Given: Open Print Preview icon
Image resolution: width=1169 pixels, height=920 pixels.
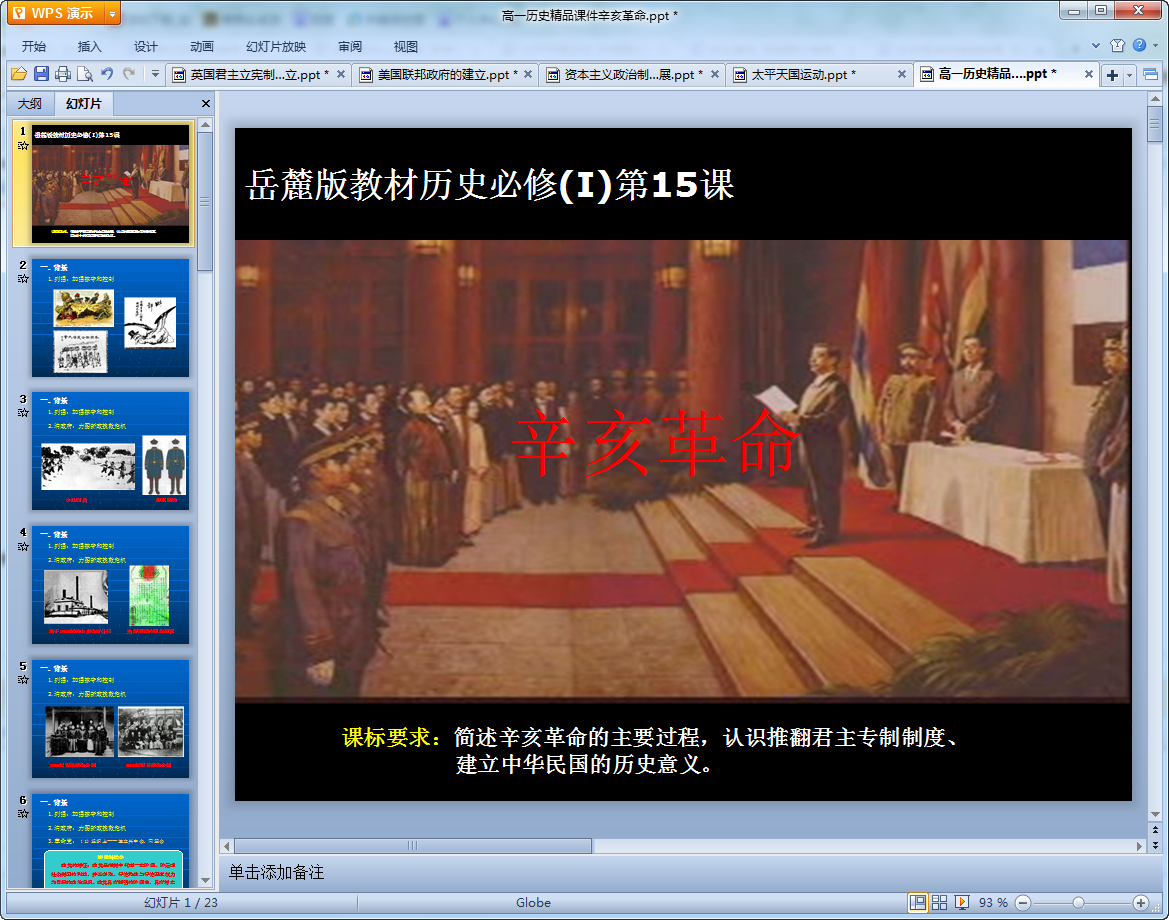Looking at the screenshot, I should [x=85, y=74].
